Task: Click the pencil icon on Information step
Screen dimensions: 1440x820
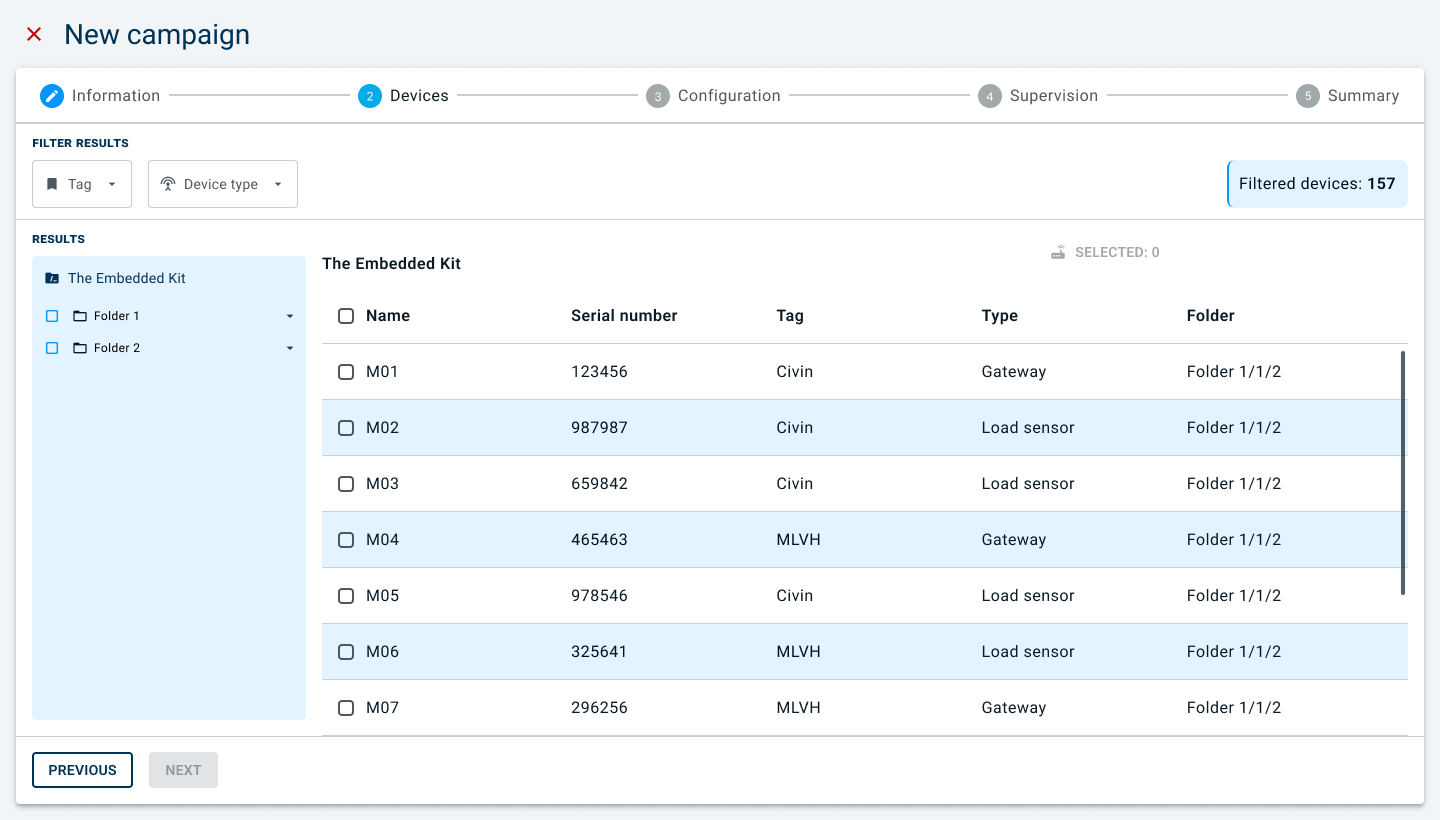Action: [52, 96]
